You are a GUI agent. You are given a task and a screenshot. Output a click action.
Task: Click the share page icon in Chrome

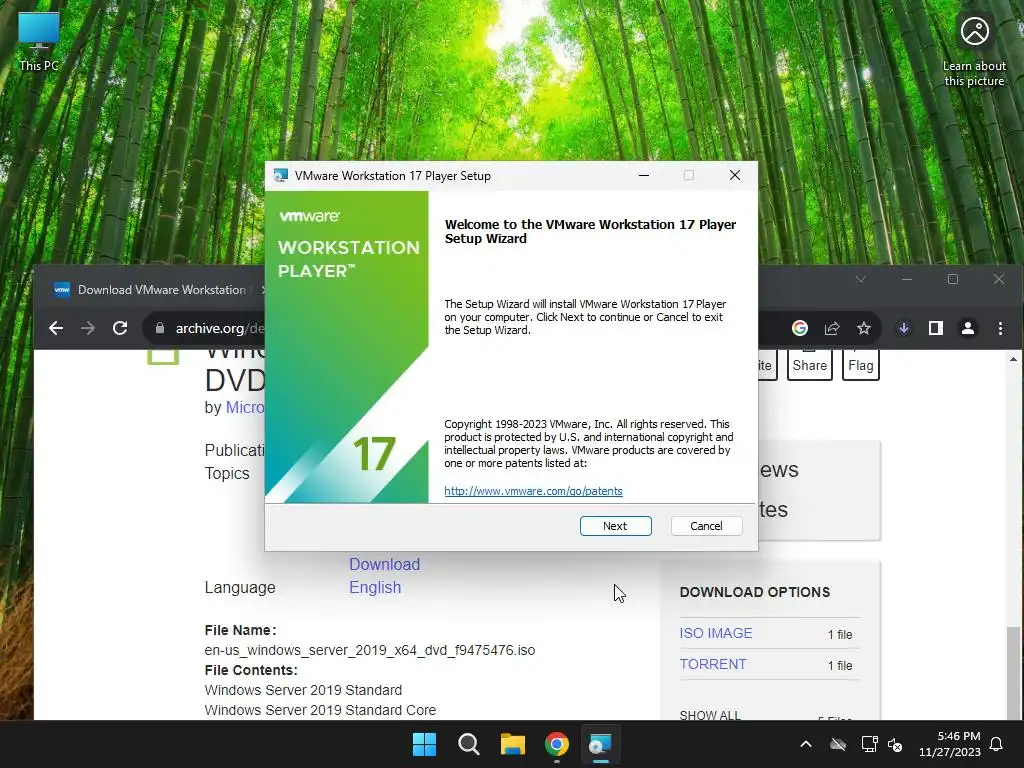point(831,328)
